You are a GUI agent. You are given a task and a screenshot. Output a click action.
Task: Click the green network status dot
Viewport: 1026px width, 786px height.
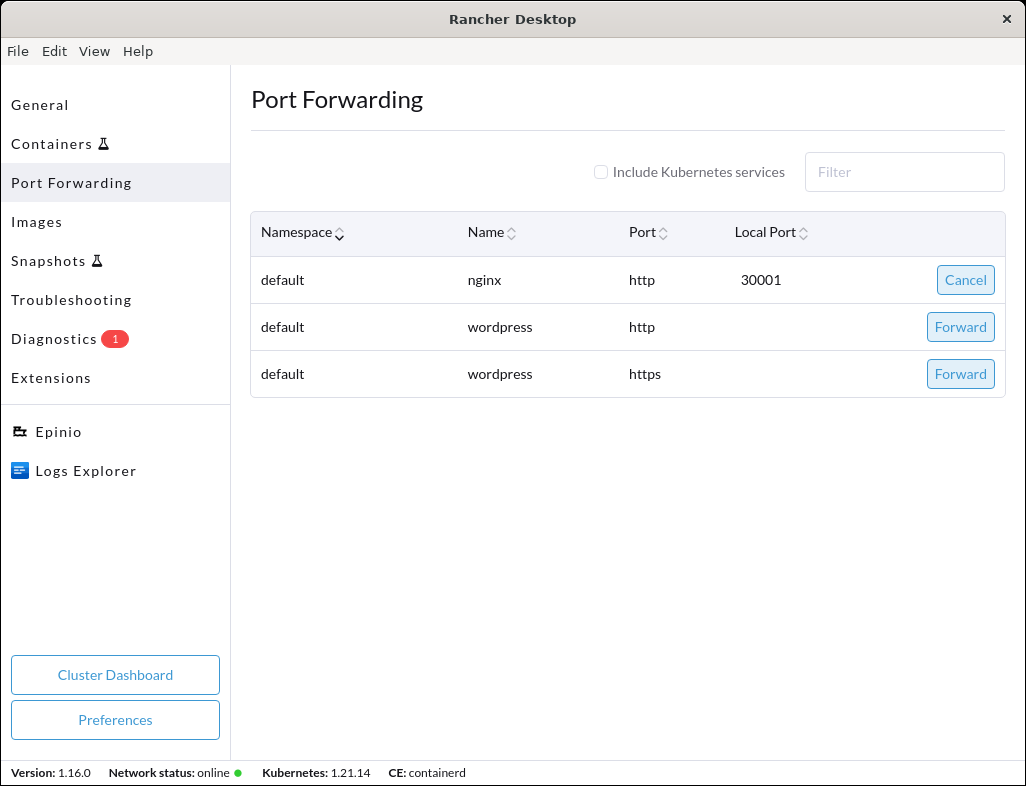point(236,772)
